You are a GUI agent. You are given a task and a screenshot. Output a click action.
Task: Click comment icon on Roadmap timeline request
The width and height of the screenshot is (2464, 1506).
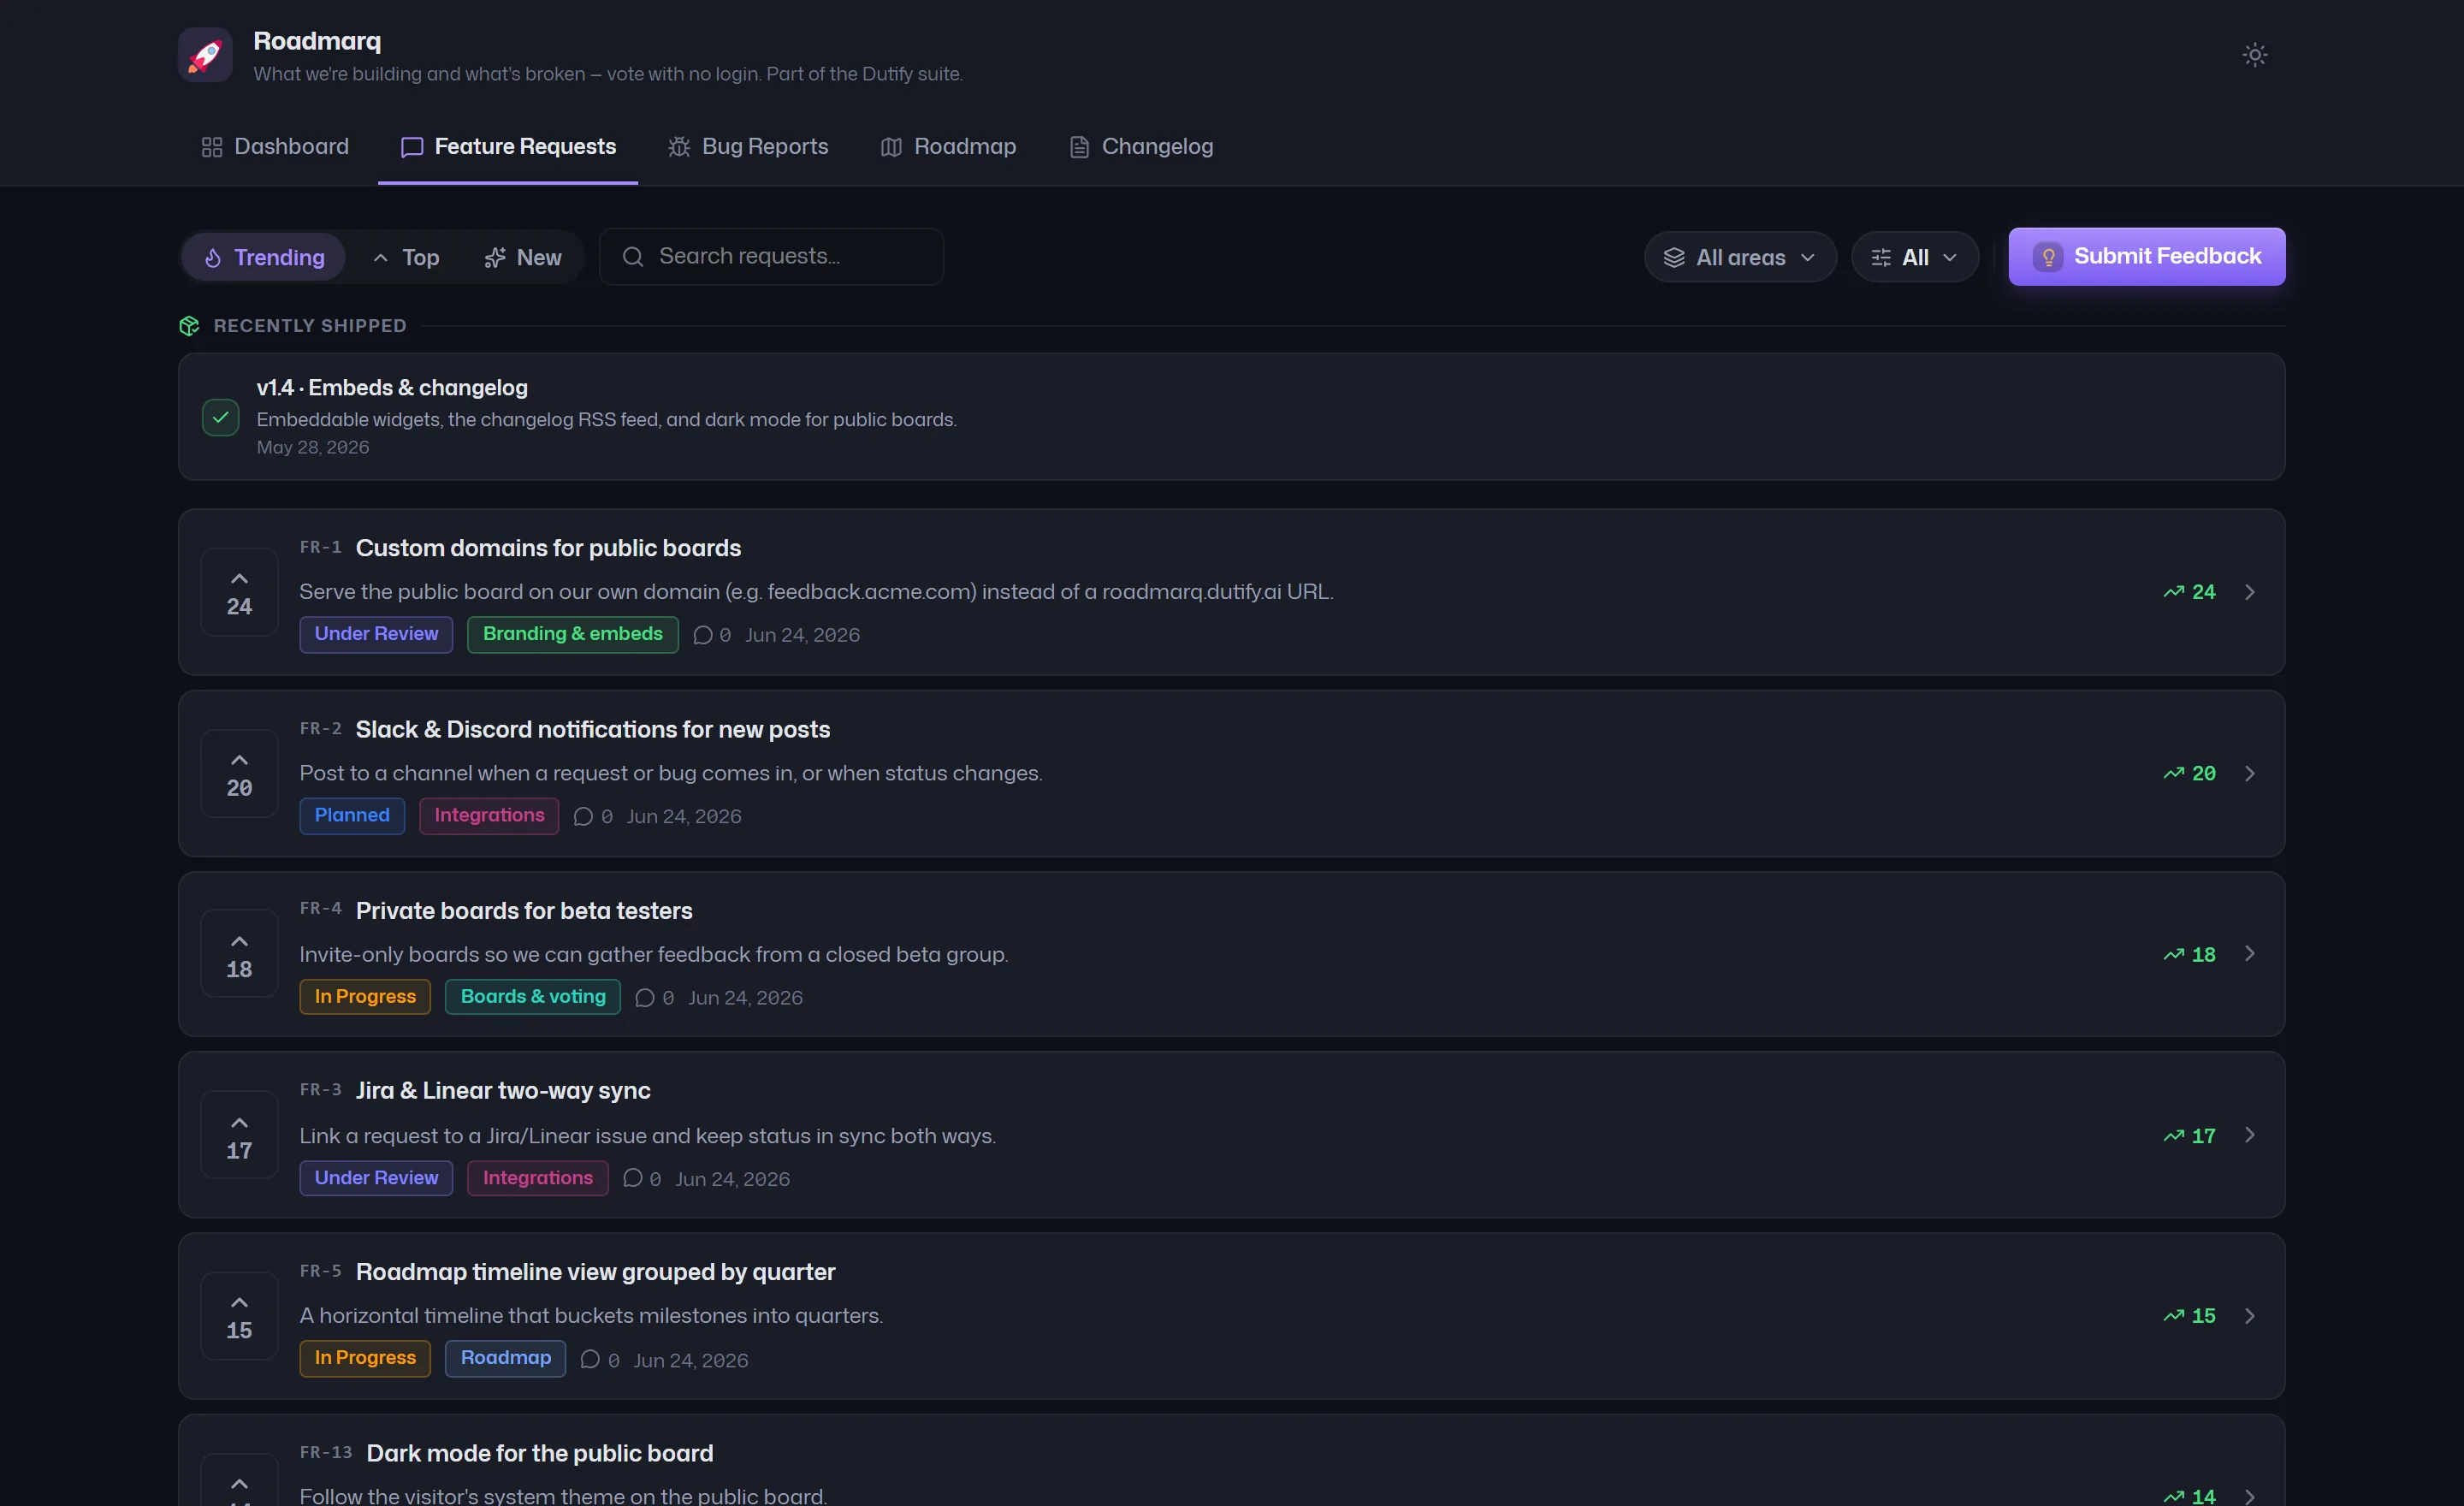[590, 1360]
